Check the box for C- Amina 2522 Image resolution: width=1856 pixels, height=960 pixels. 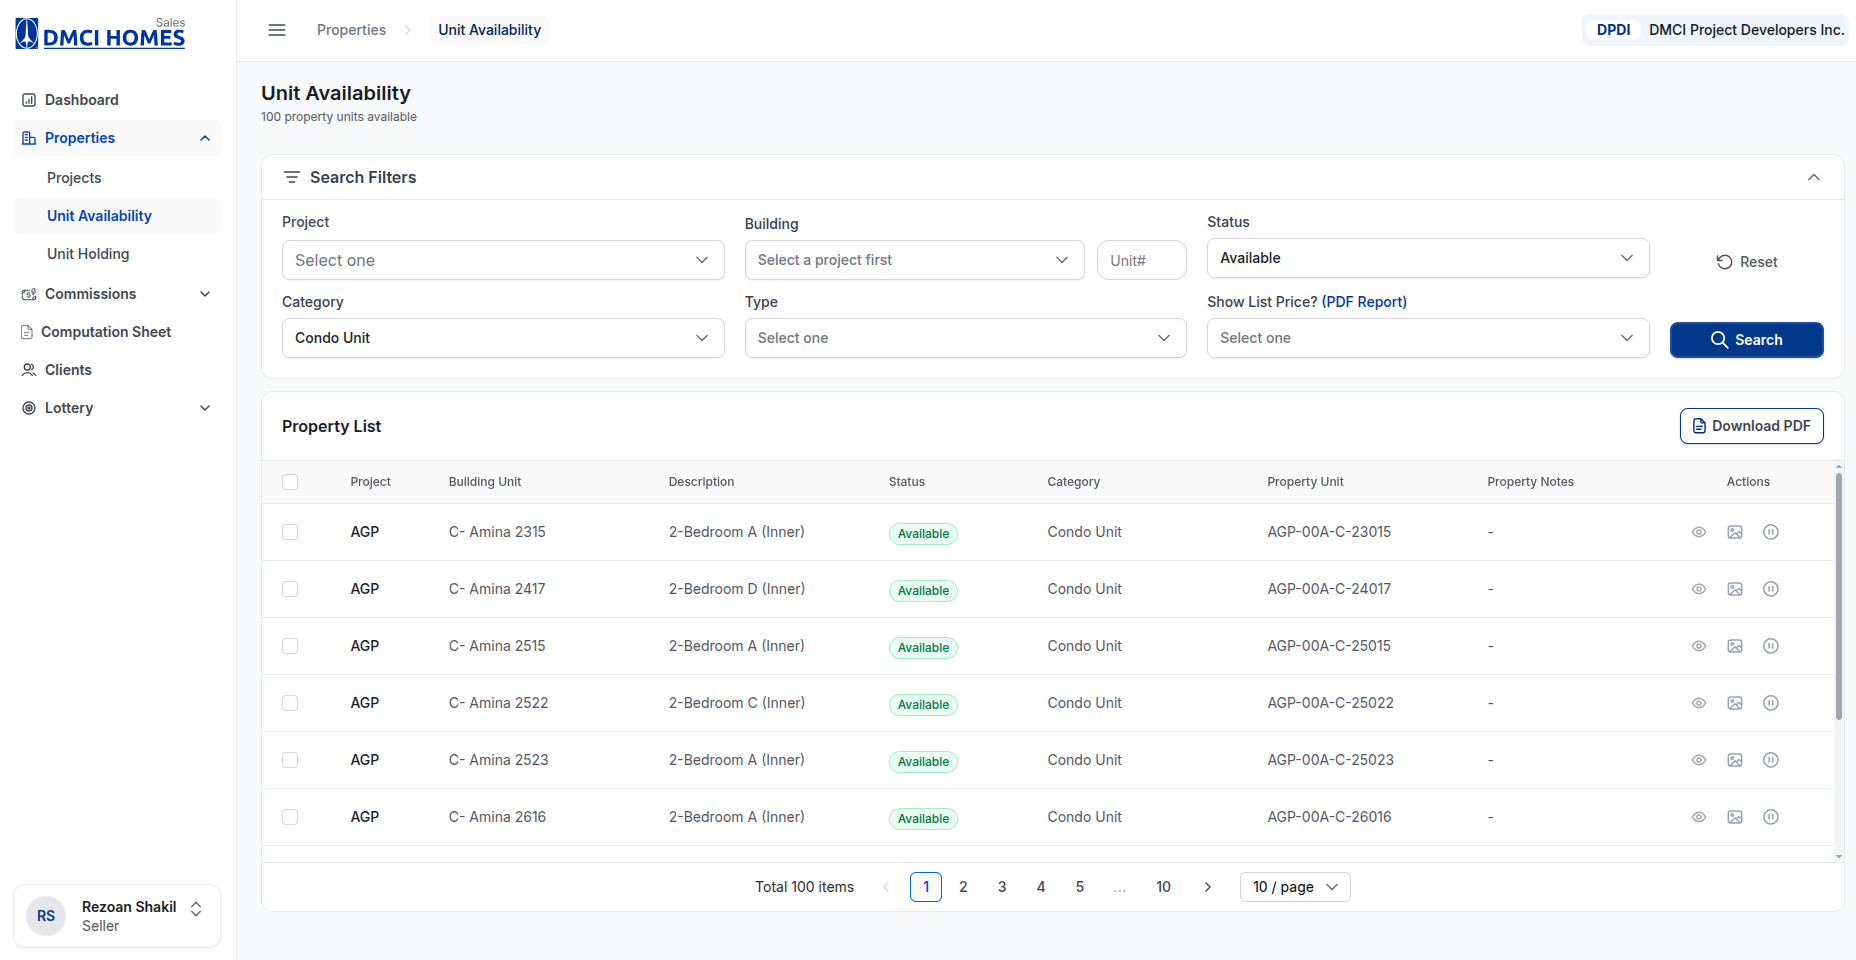(x=290, y=703)
